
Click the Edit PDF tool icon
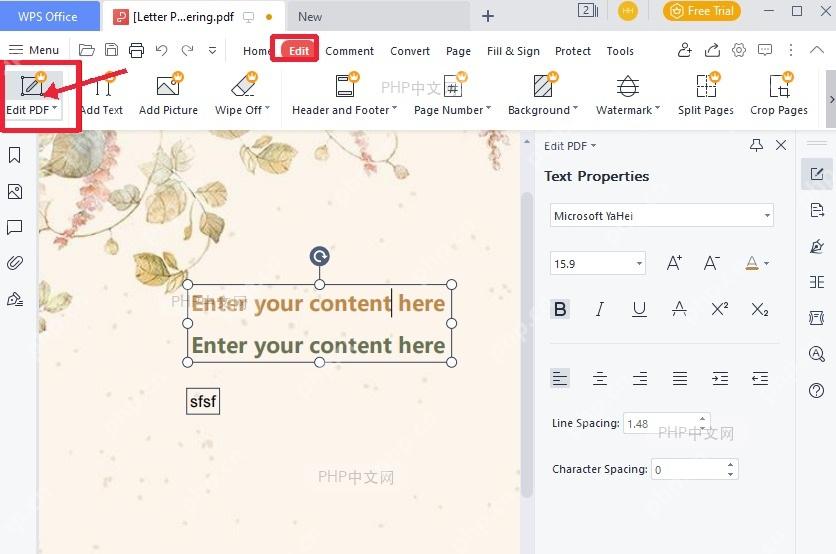coord(31,85)
